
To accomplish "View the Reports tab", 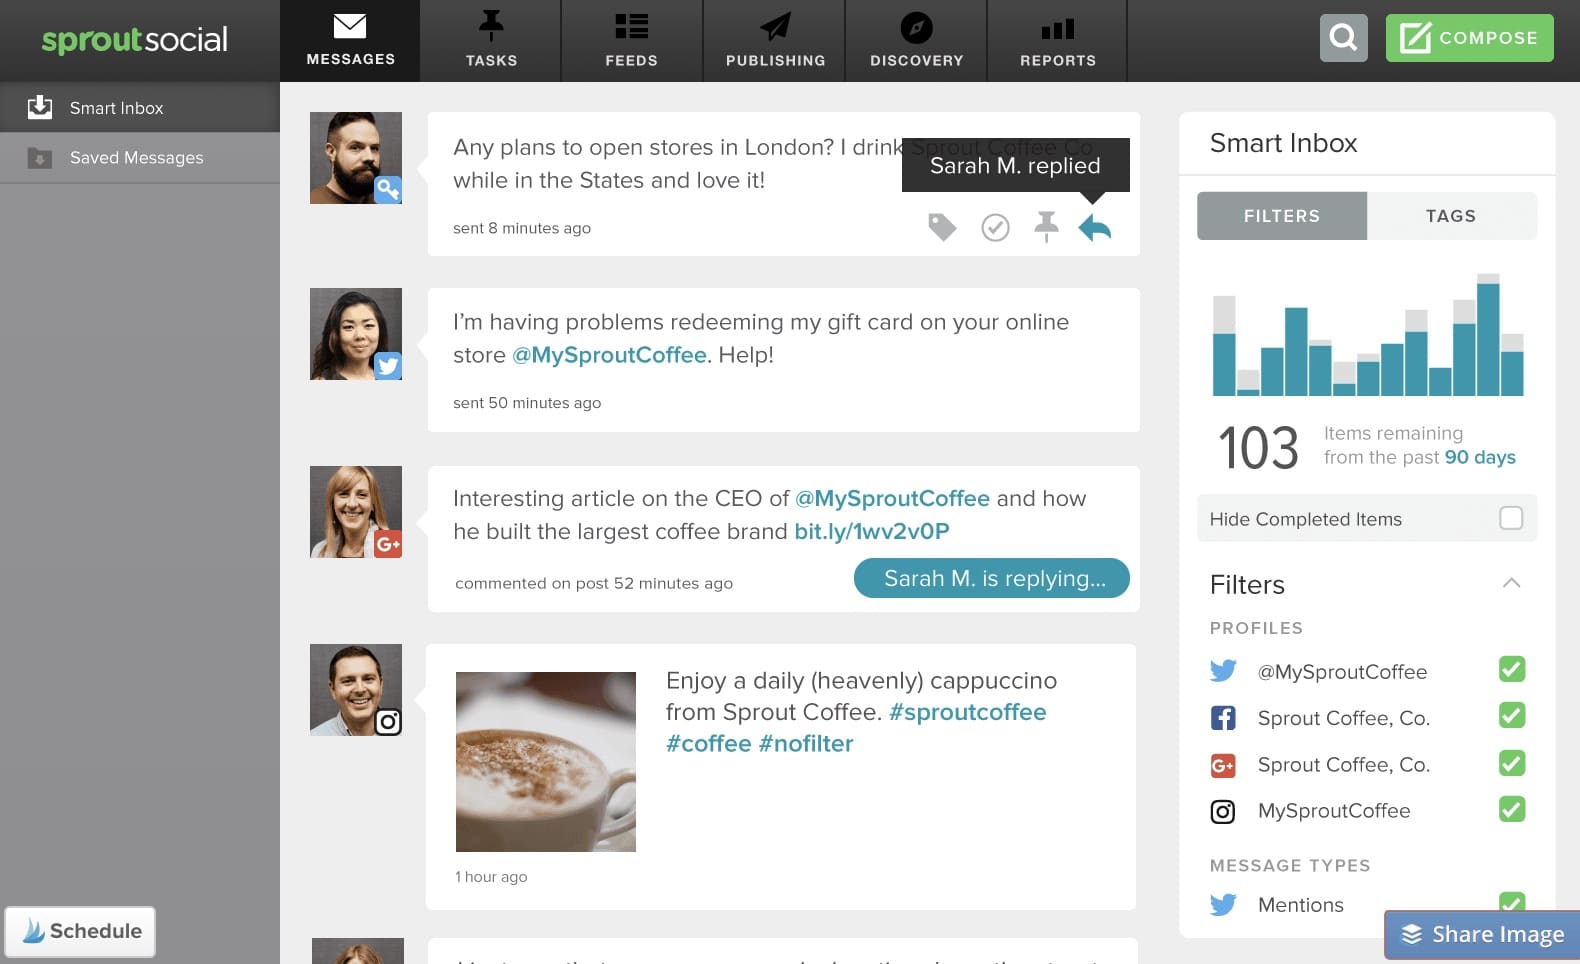I will [x=1058, y=41].
